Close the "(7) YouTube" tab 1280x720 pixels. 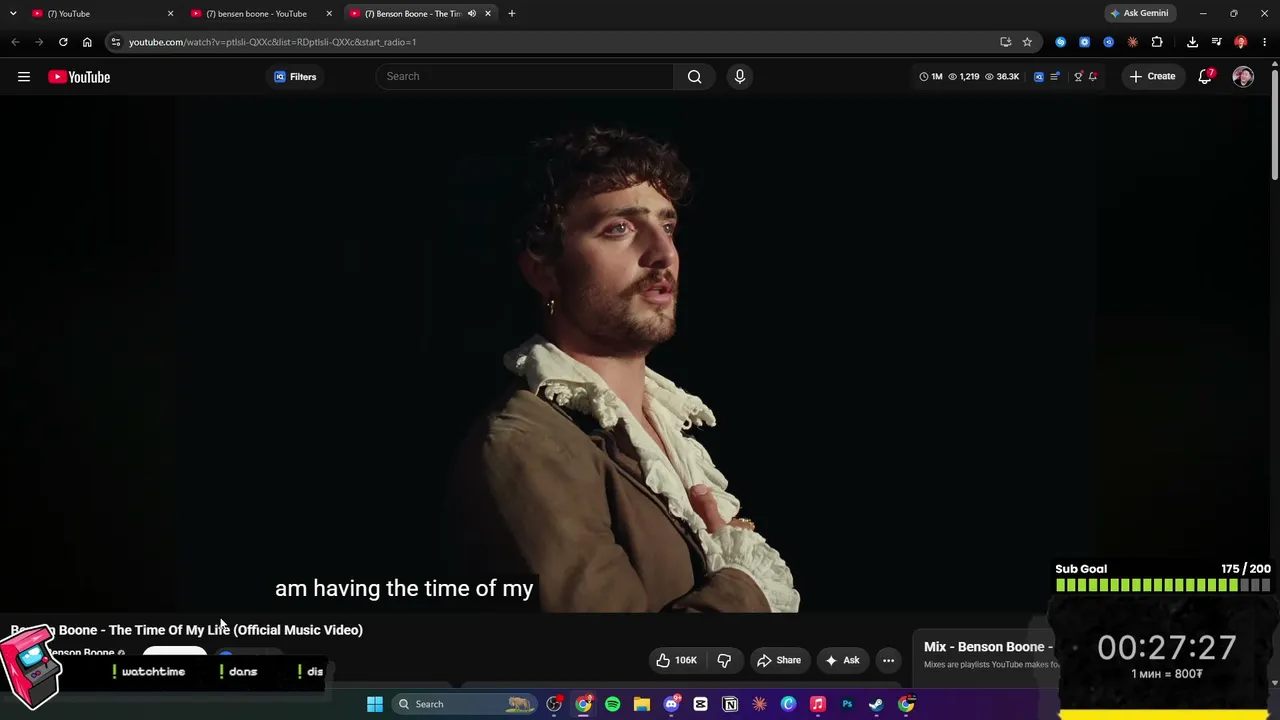click(x=170, y=14)
